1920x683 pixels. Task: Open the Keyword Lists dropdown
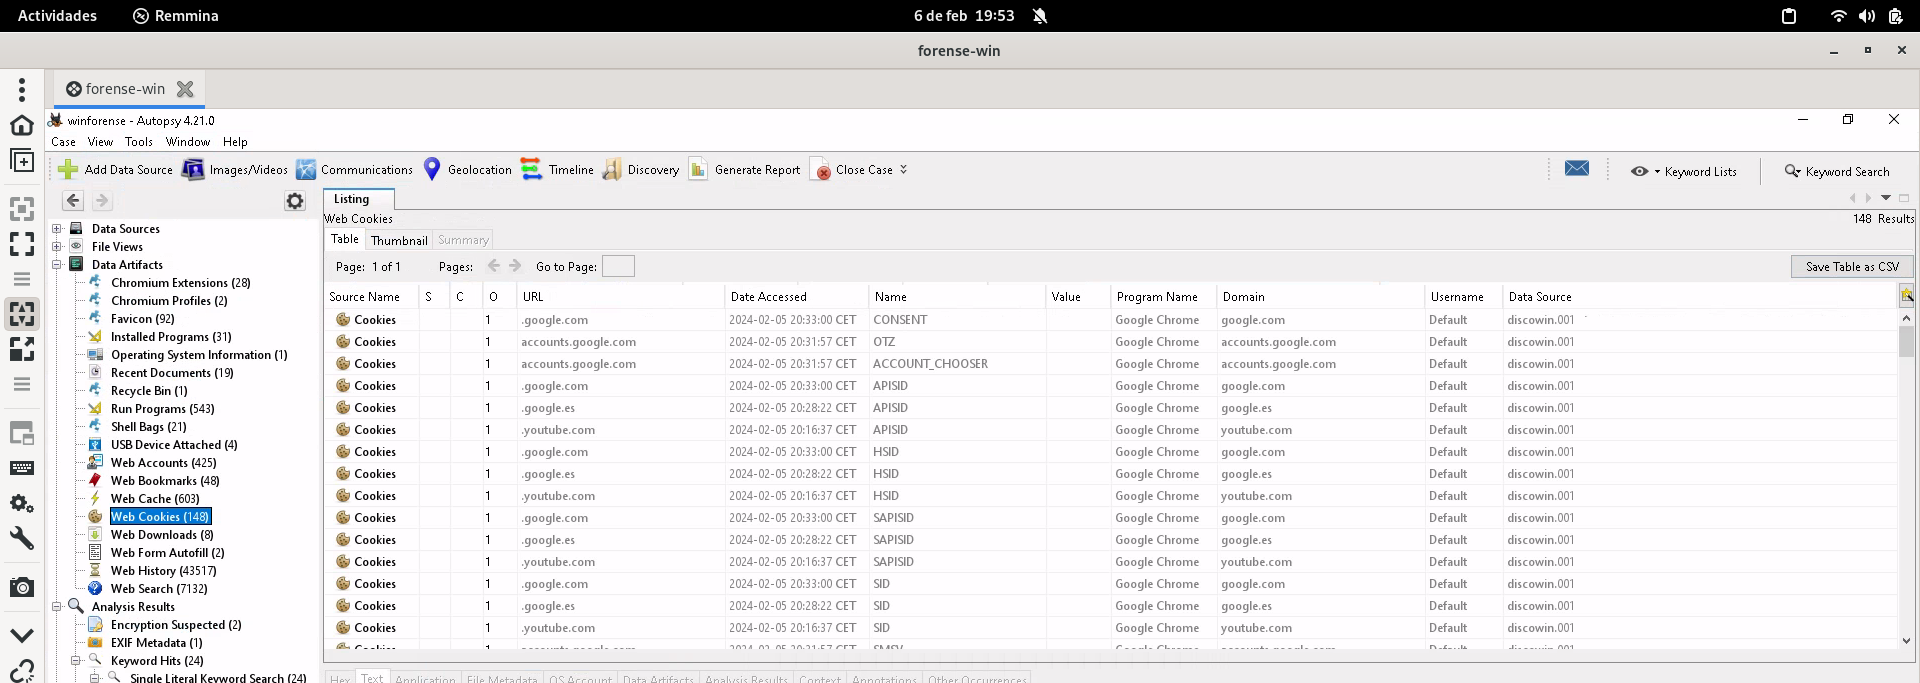[x=1684, y=171]
